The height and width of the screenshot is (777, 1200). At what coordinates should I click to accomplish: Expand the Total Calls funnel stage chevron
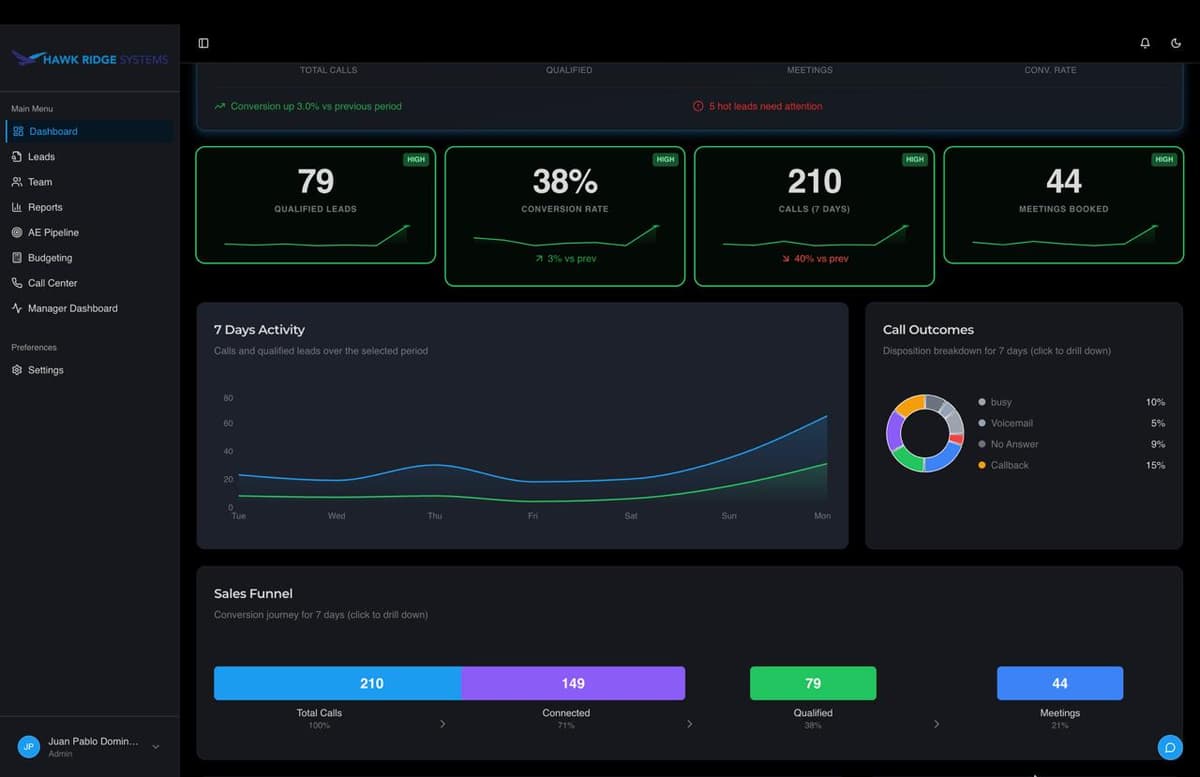click(443, 723)
